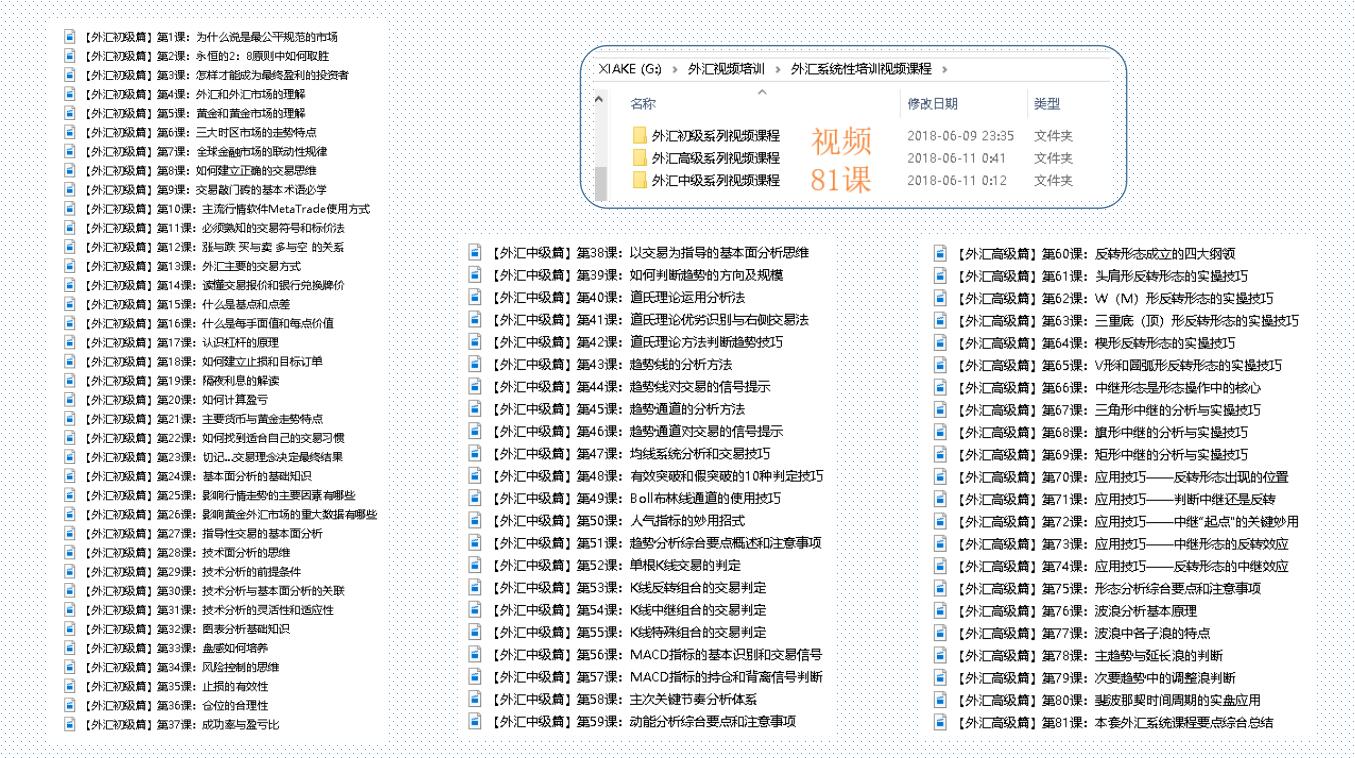Select the 第56课 MACD指标 lesson file

point(658,654)
